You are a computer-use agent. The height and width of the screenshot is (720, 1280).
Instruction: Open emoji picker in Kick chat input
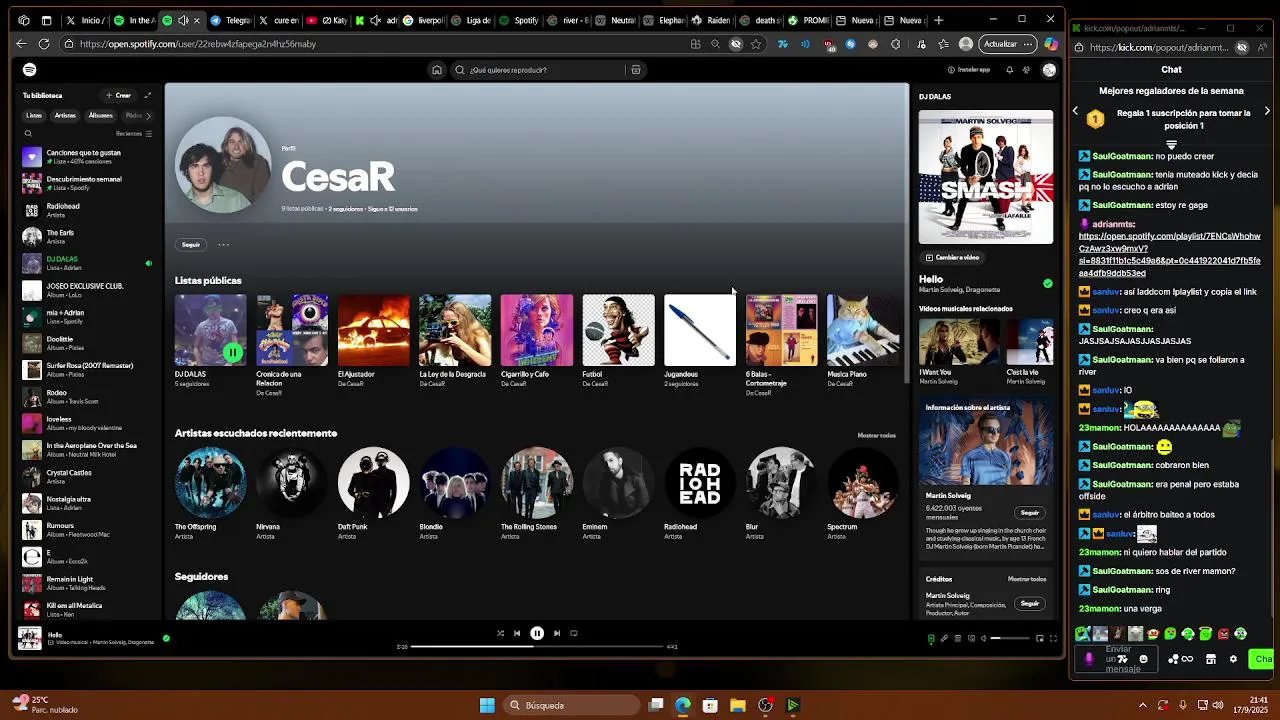(1144, 659)
